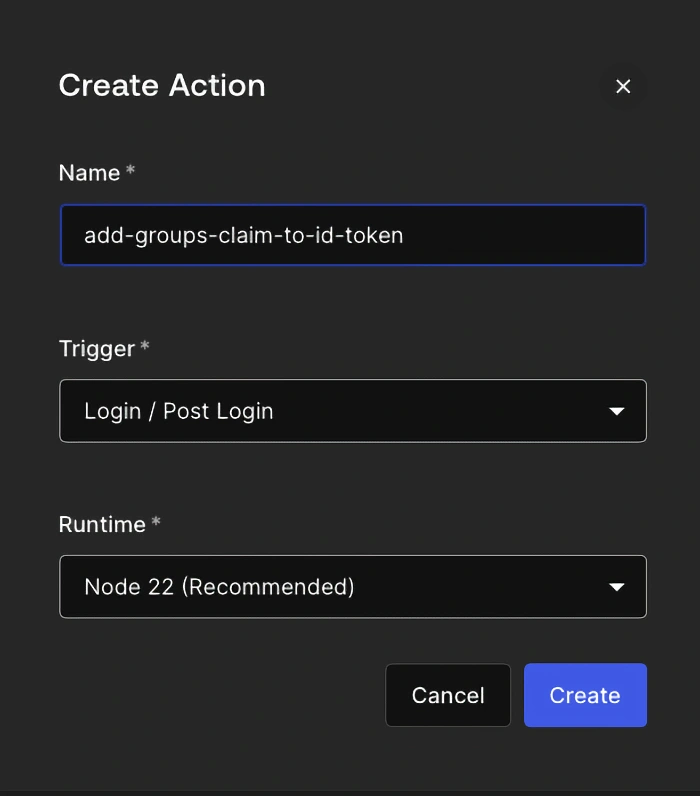Open the Runtime dropdown
This screenshot has width=700, height=796.
pos(353,586)
